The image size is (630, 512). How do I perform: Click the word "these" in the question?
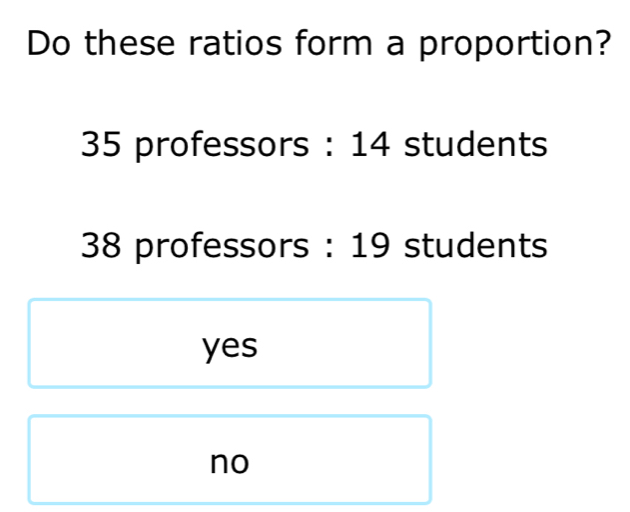[130, 43]
